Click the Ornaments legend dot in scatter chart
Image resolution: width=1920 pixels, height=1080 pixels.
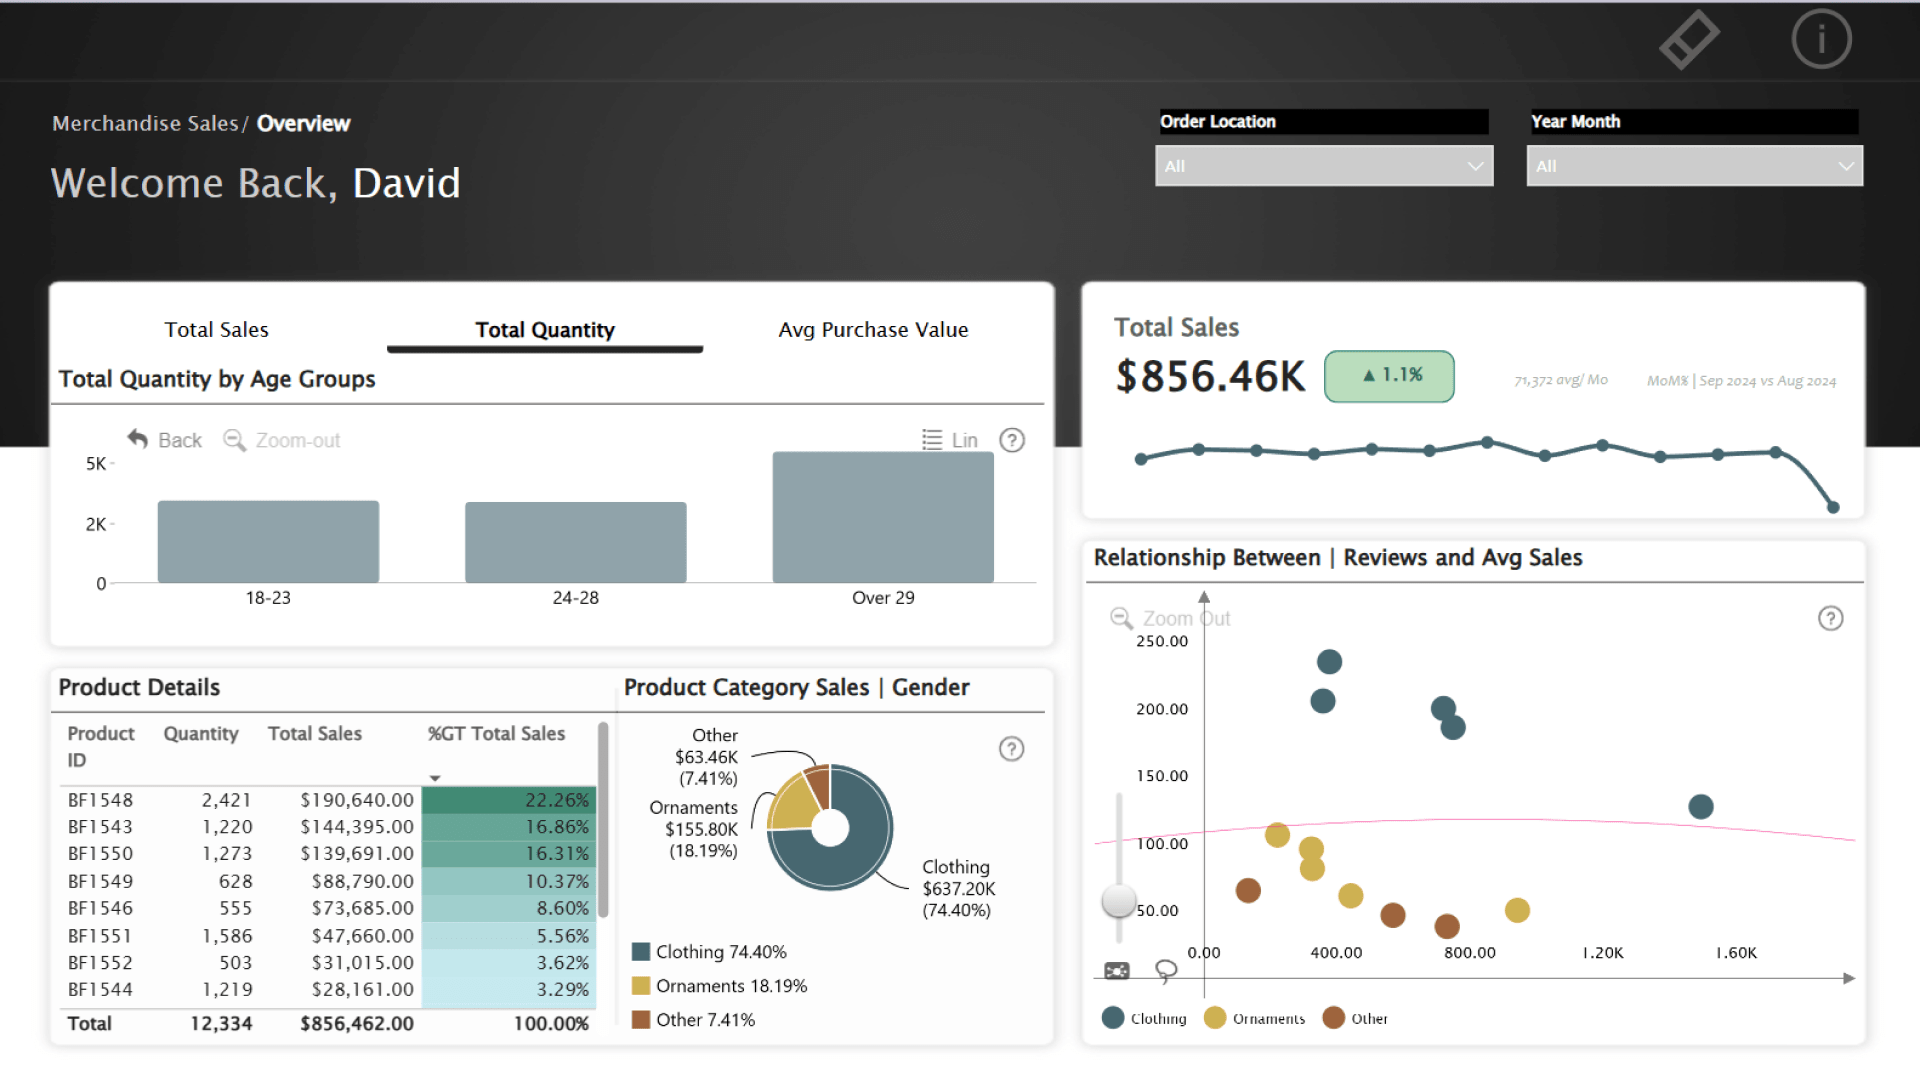[1215, 1018]
